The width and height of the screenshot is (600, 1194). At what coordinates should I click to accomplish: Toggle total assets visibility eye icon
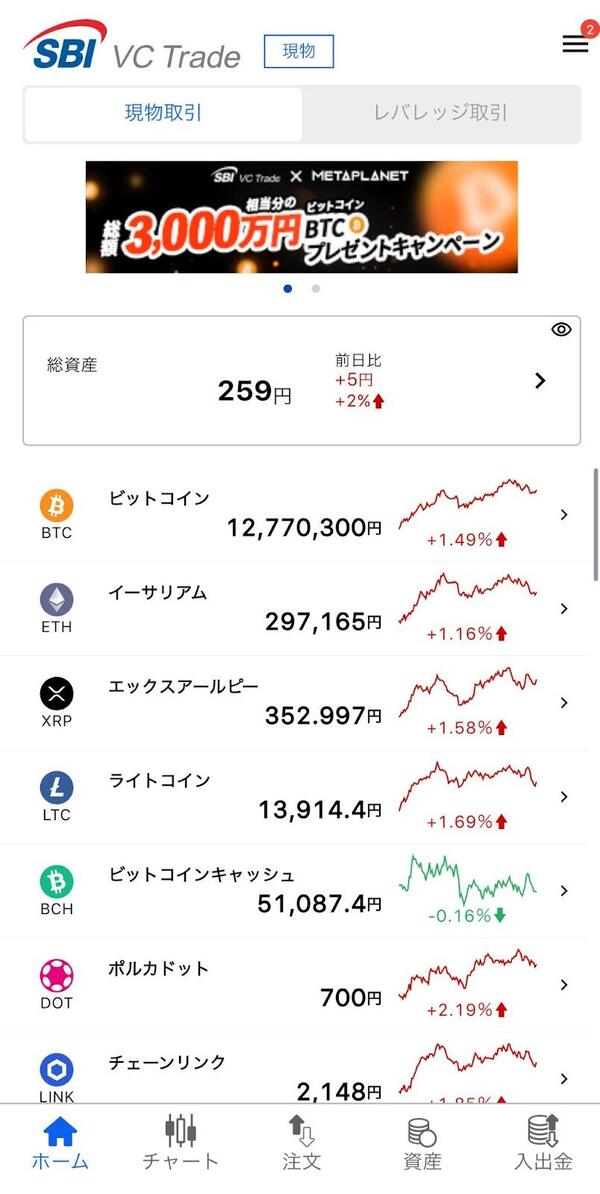pyautogui.click(x=561, y=329)
